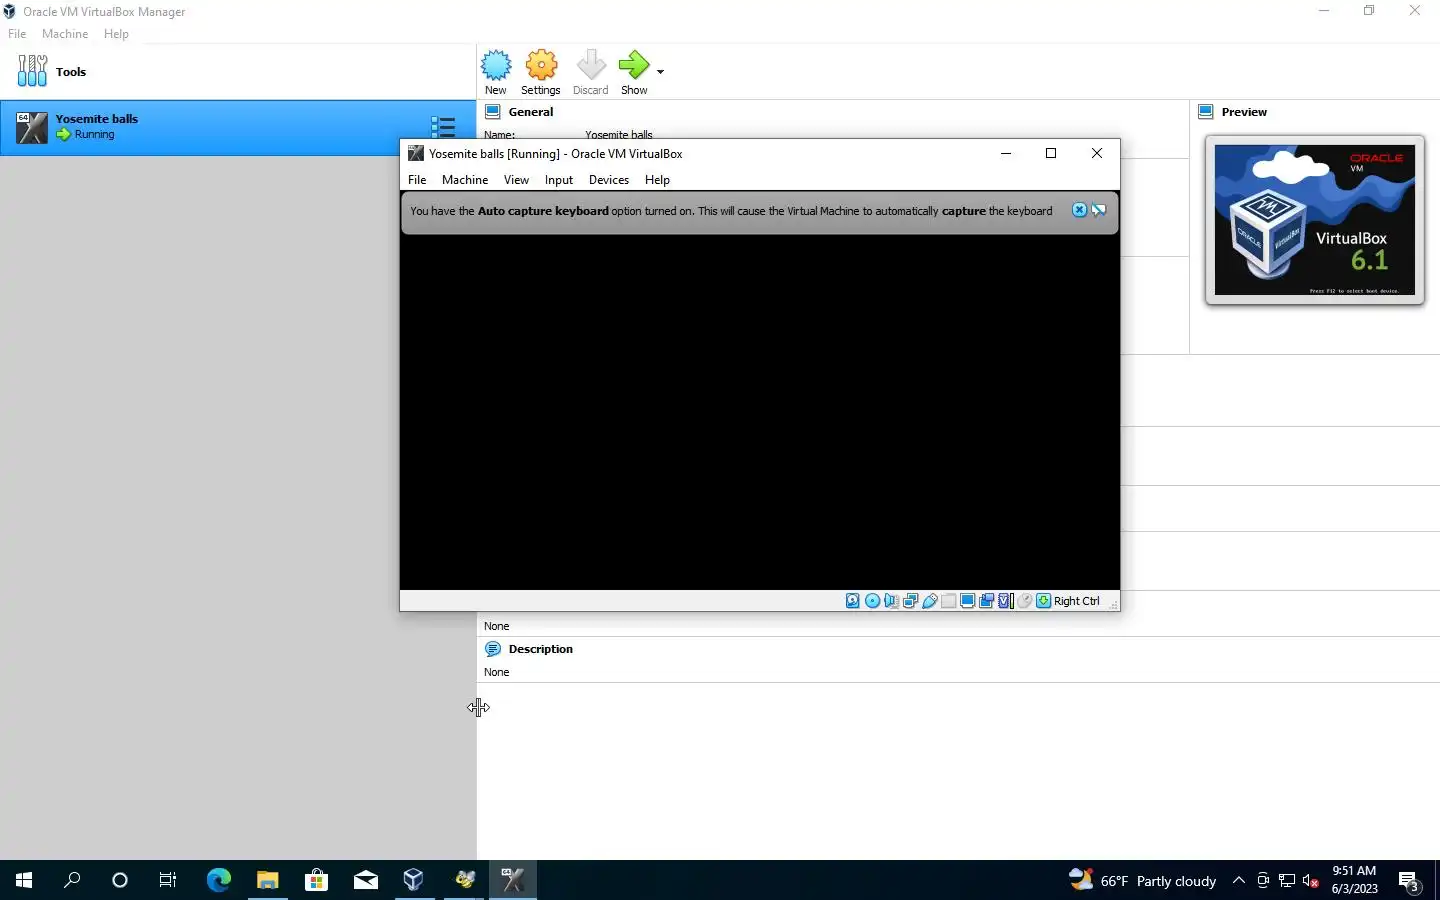Select the Tools entry in the Manager sidebar
Image resolution: width=1440 pixels, height=900 pixels.
coord(238,72)
